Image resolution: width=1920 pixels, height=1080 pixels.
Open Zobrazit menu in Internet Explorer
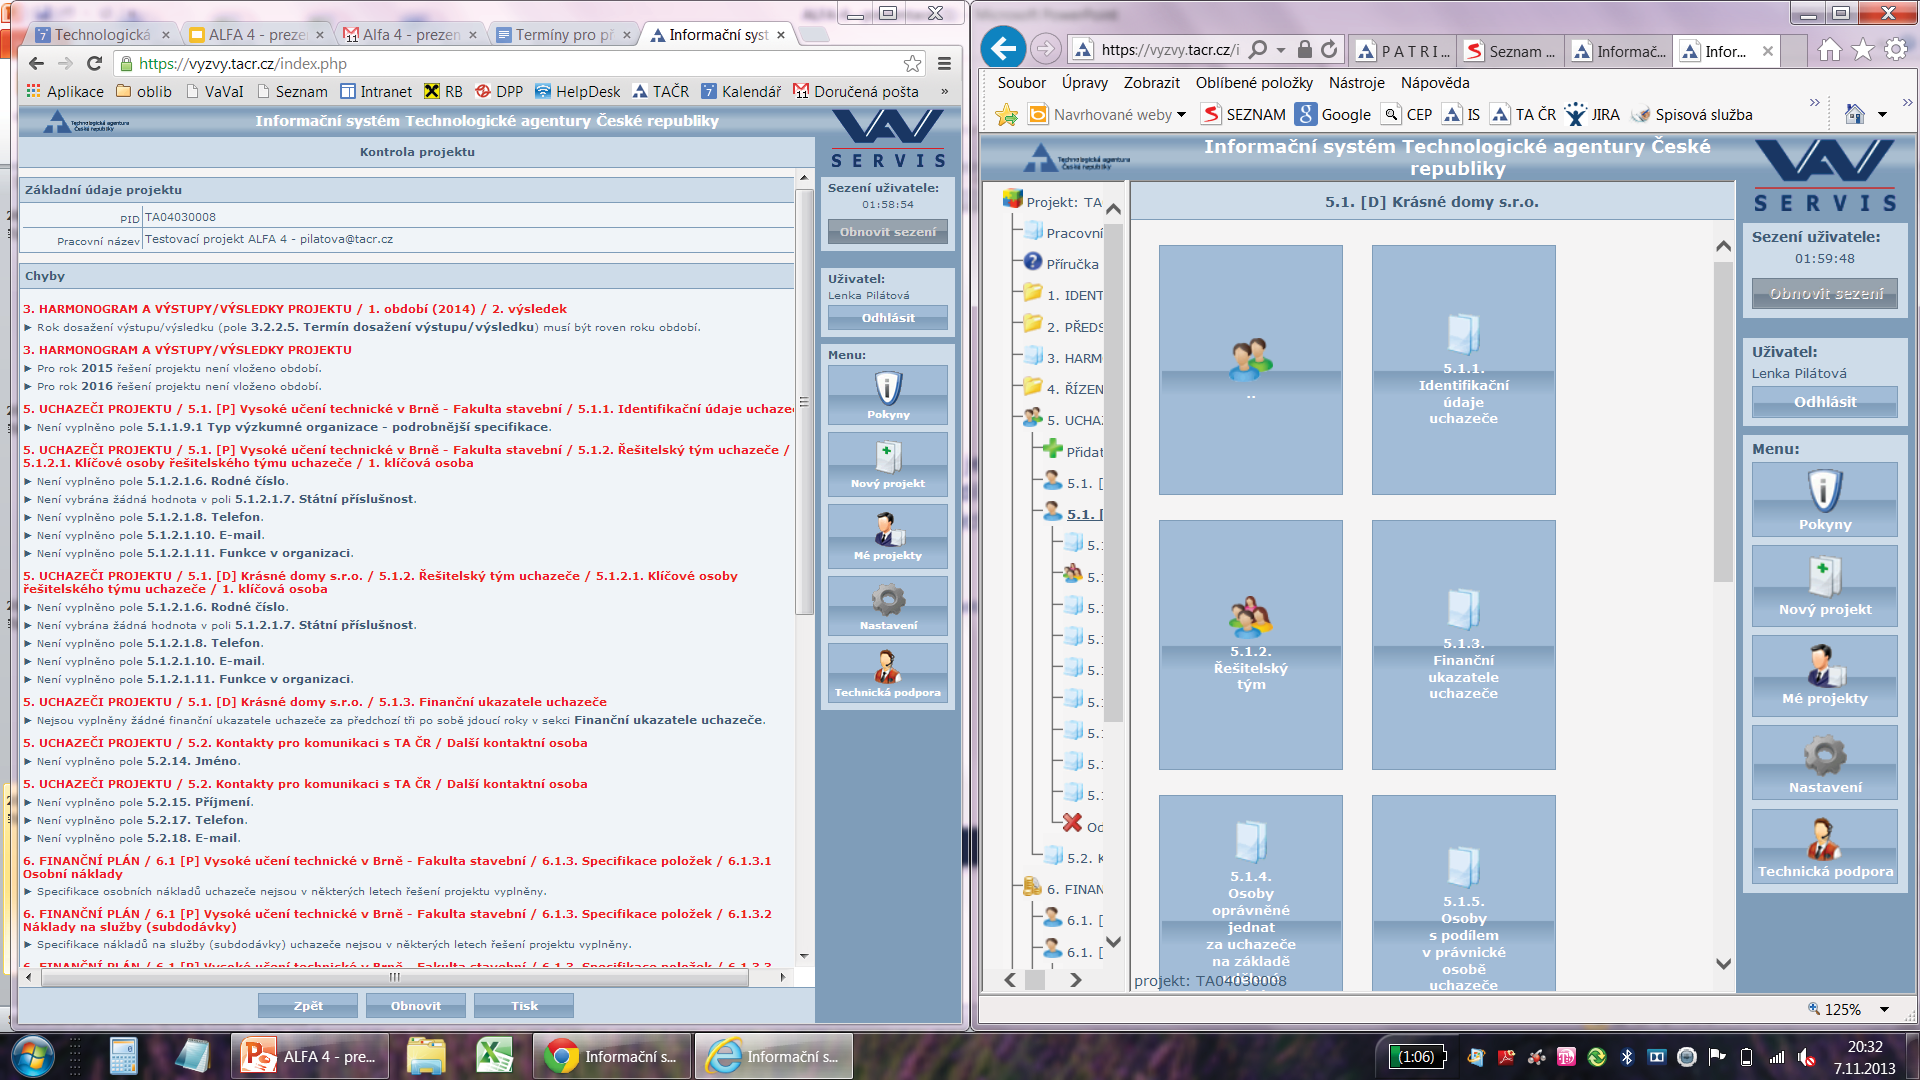1151,83
